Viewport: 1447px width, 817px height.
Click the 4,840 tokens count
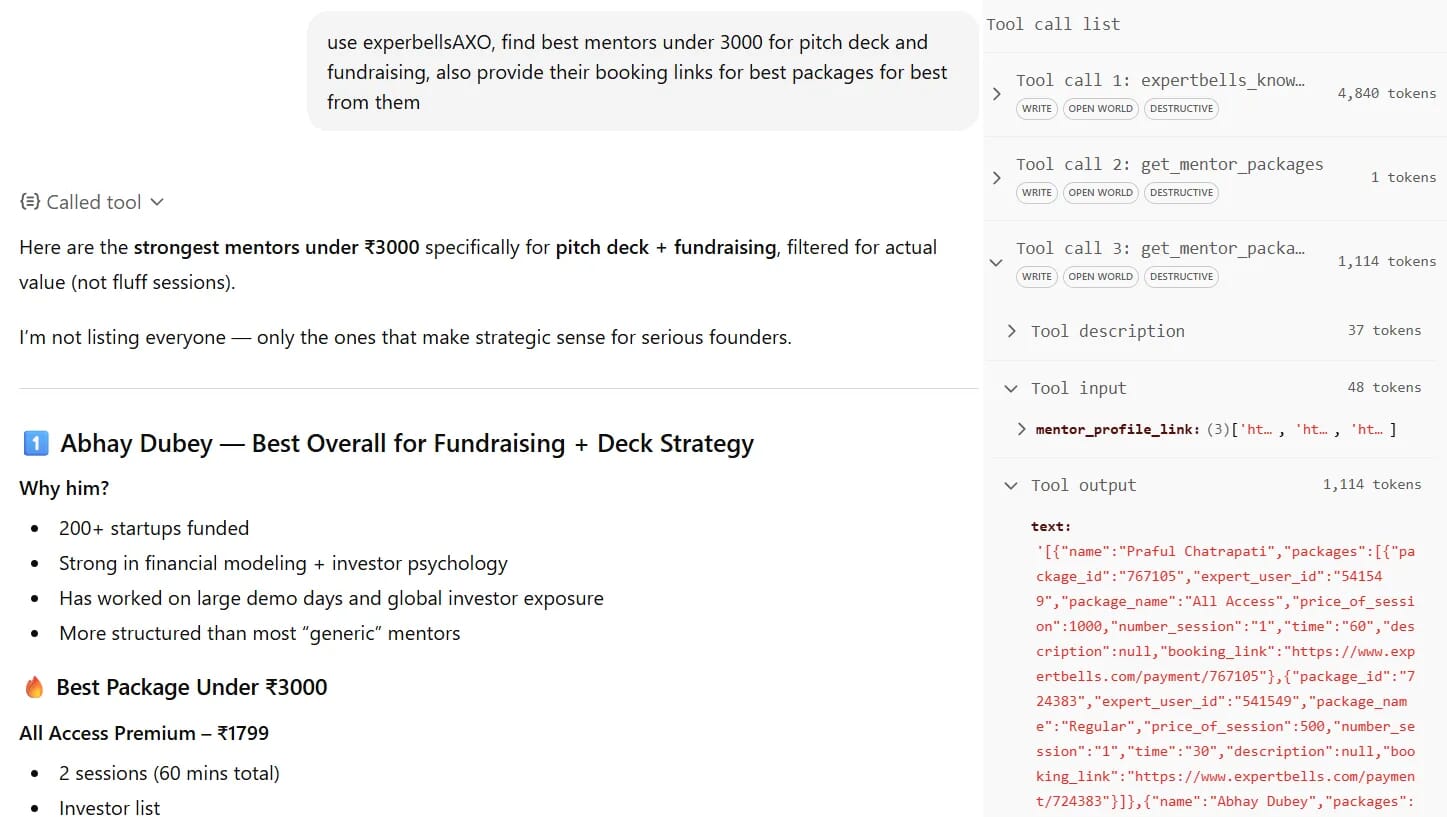pos(1387,93)
